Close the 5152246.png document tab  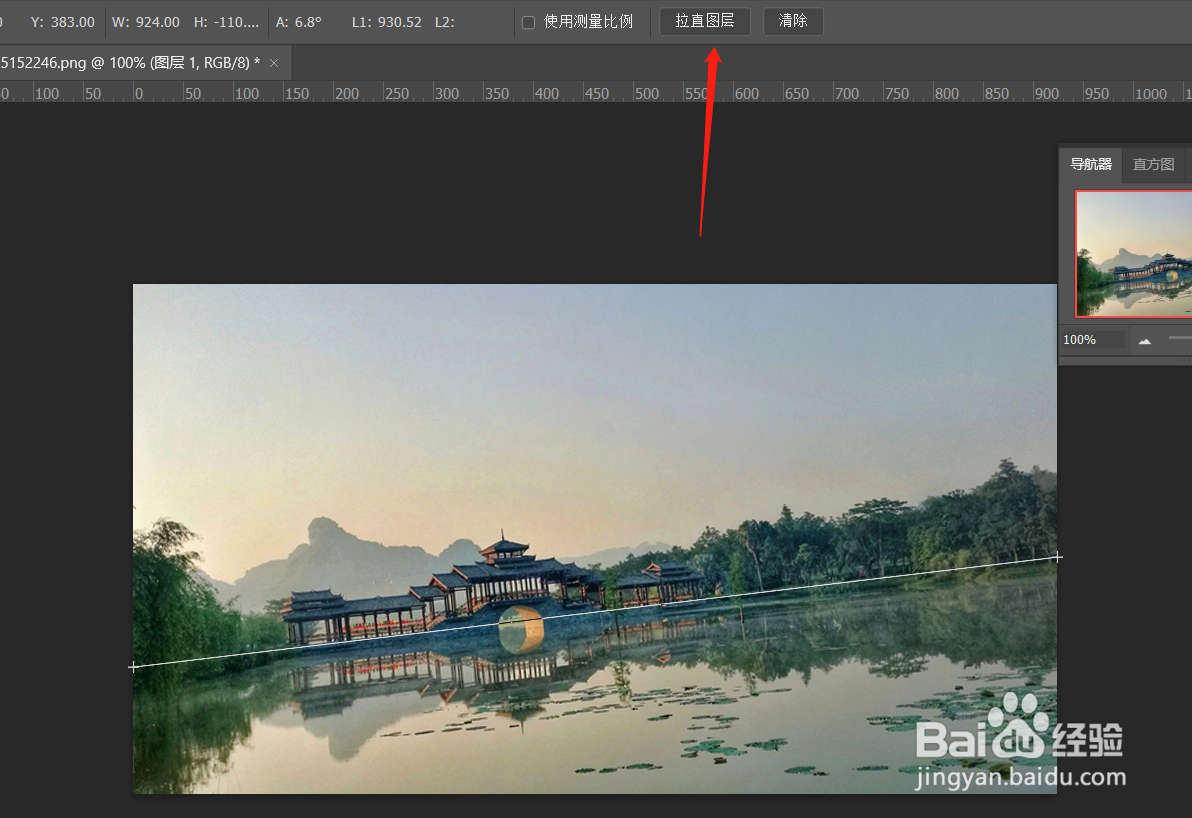[x=274, y=63]
